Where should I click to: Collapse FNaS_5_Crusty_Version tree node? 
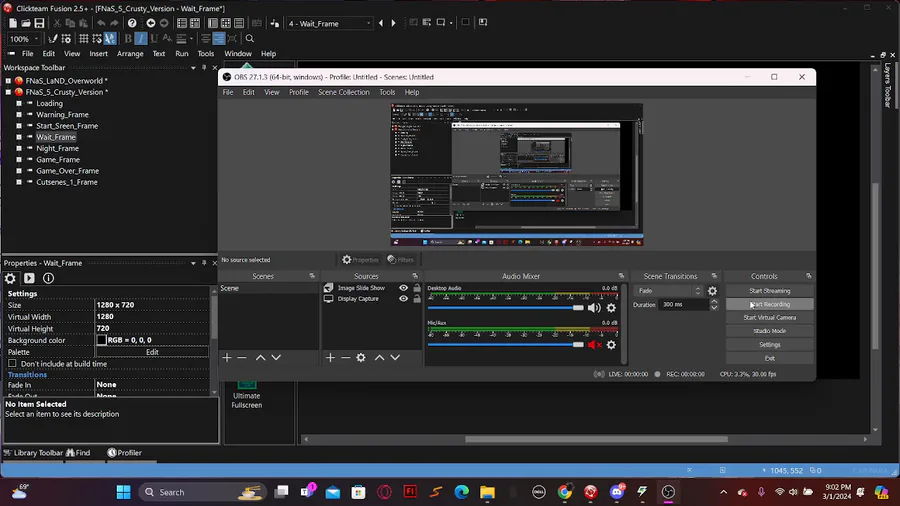click(x=8, y=92)
